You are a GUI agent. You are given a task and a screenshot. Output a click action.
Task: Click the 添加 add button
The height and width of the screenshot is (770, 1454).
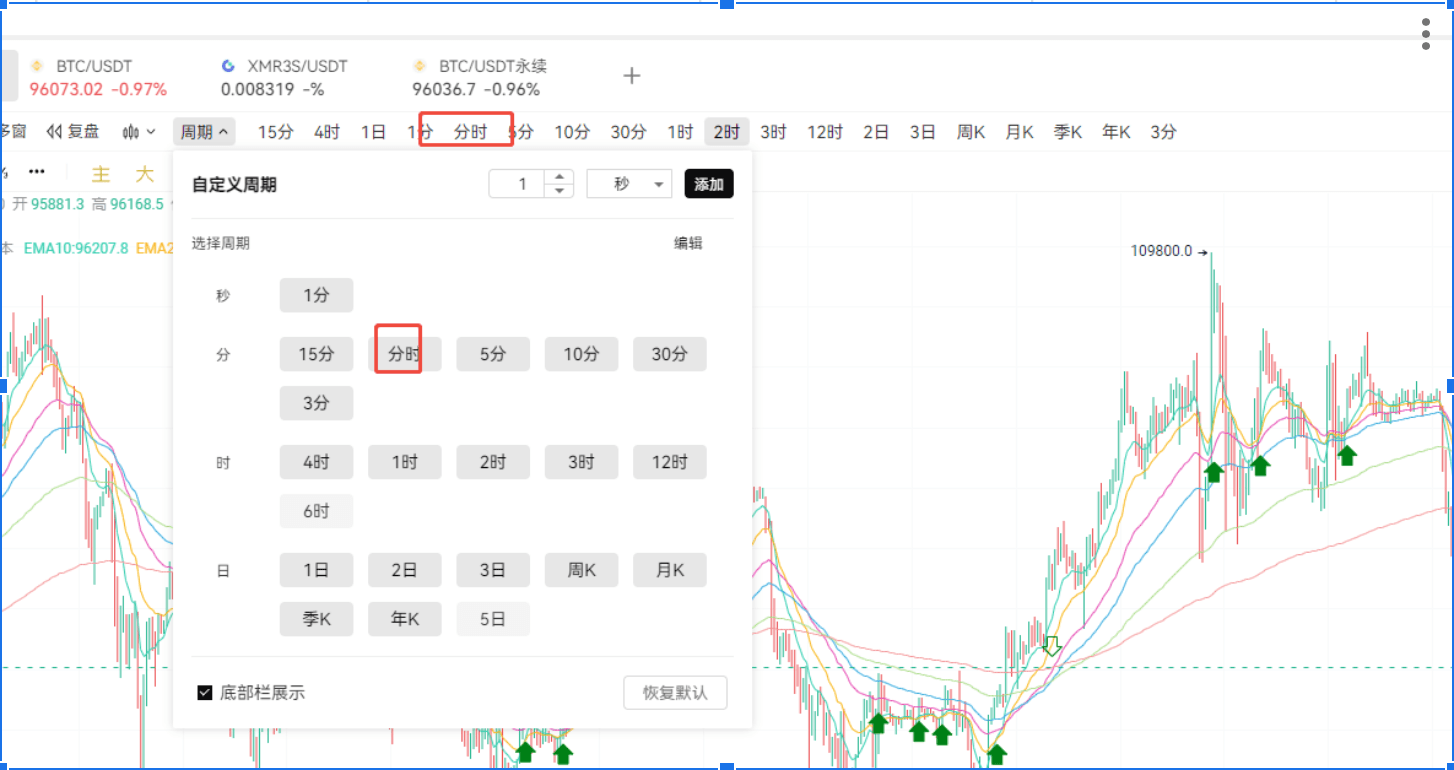(709, 184)
